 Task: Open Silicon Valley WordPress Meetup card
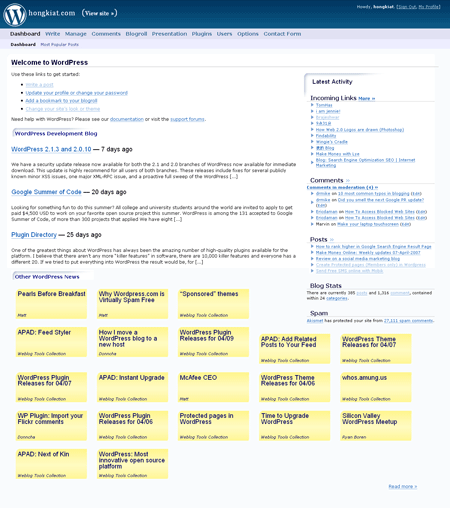376,425
